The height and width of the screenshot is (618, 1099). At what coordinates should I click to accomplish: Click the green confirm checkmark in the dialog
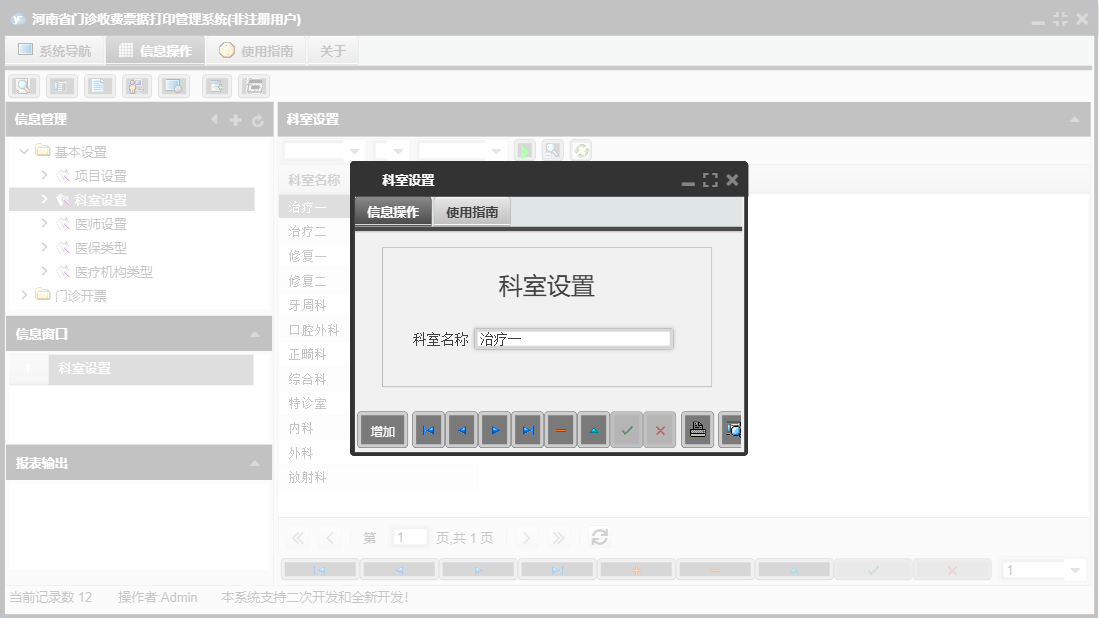[x=627, y=430]
